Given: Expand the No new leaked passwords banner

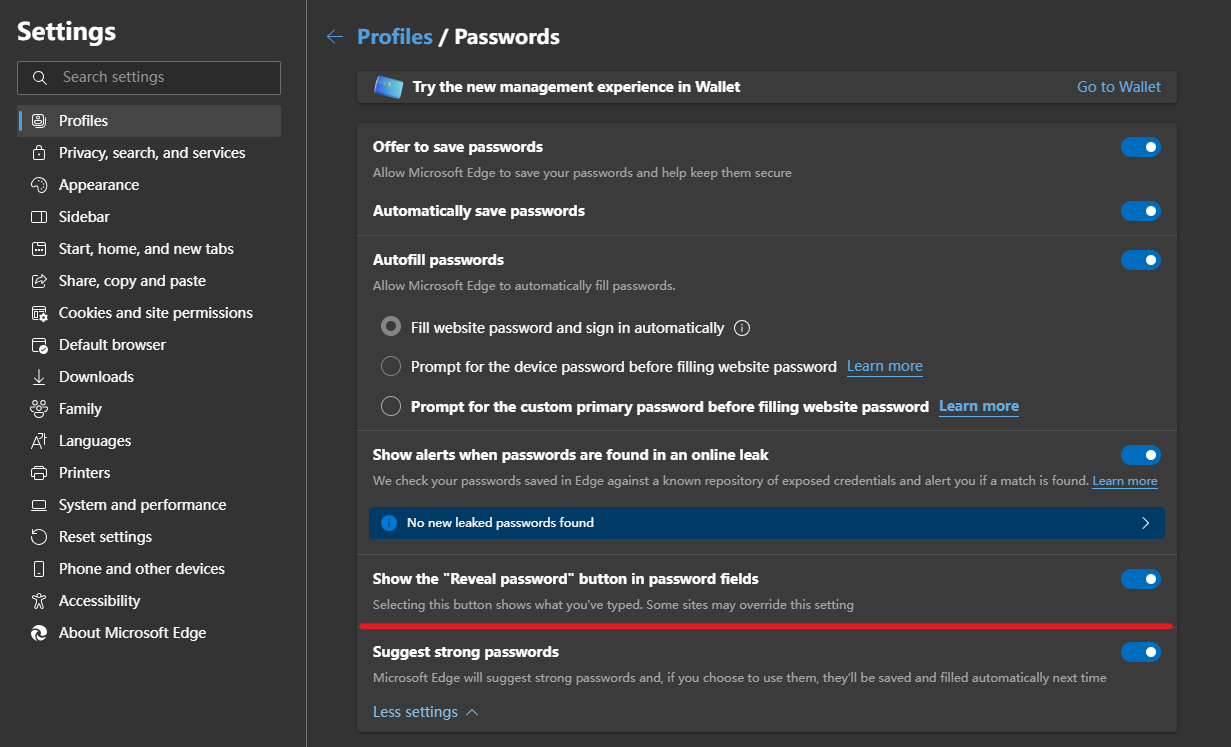Looking at the screenshot, I should pos(1146,522).
